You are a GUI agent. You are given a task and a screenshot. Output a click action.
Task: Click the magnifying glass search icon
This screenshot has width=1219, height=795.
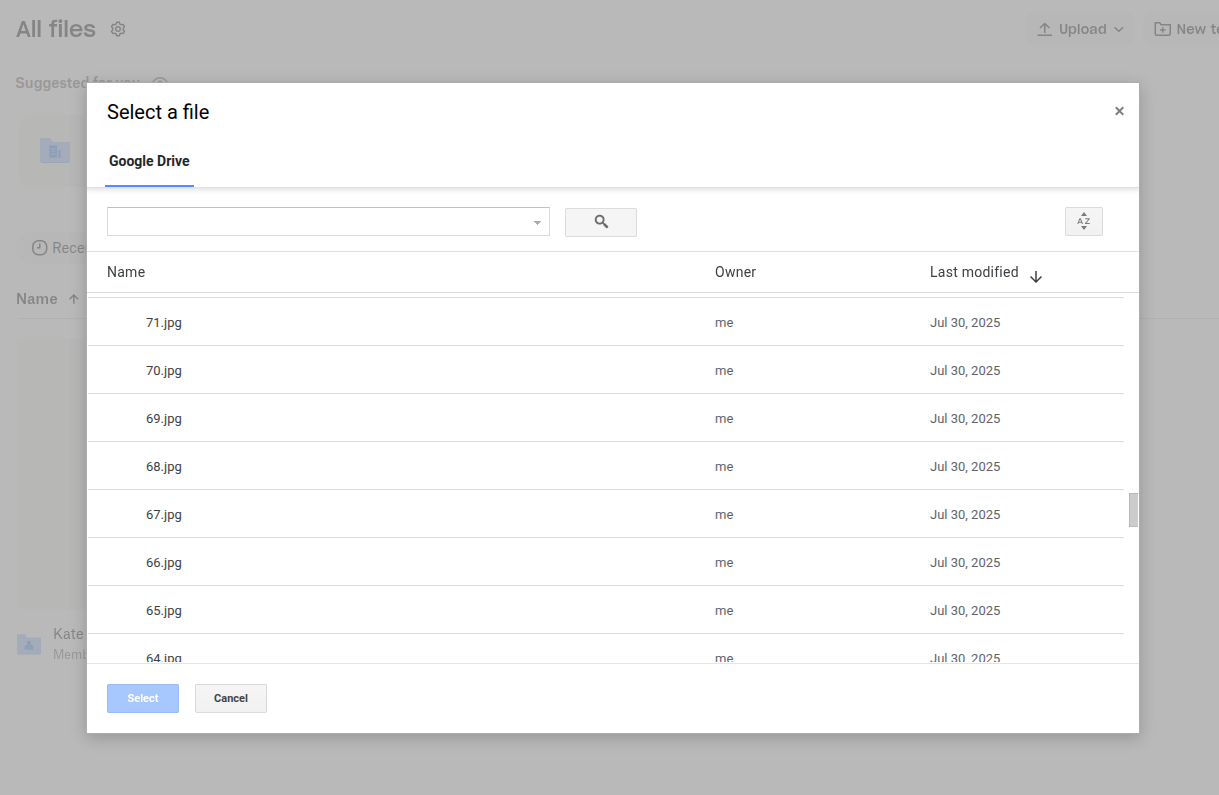(x=600, y=221)
